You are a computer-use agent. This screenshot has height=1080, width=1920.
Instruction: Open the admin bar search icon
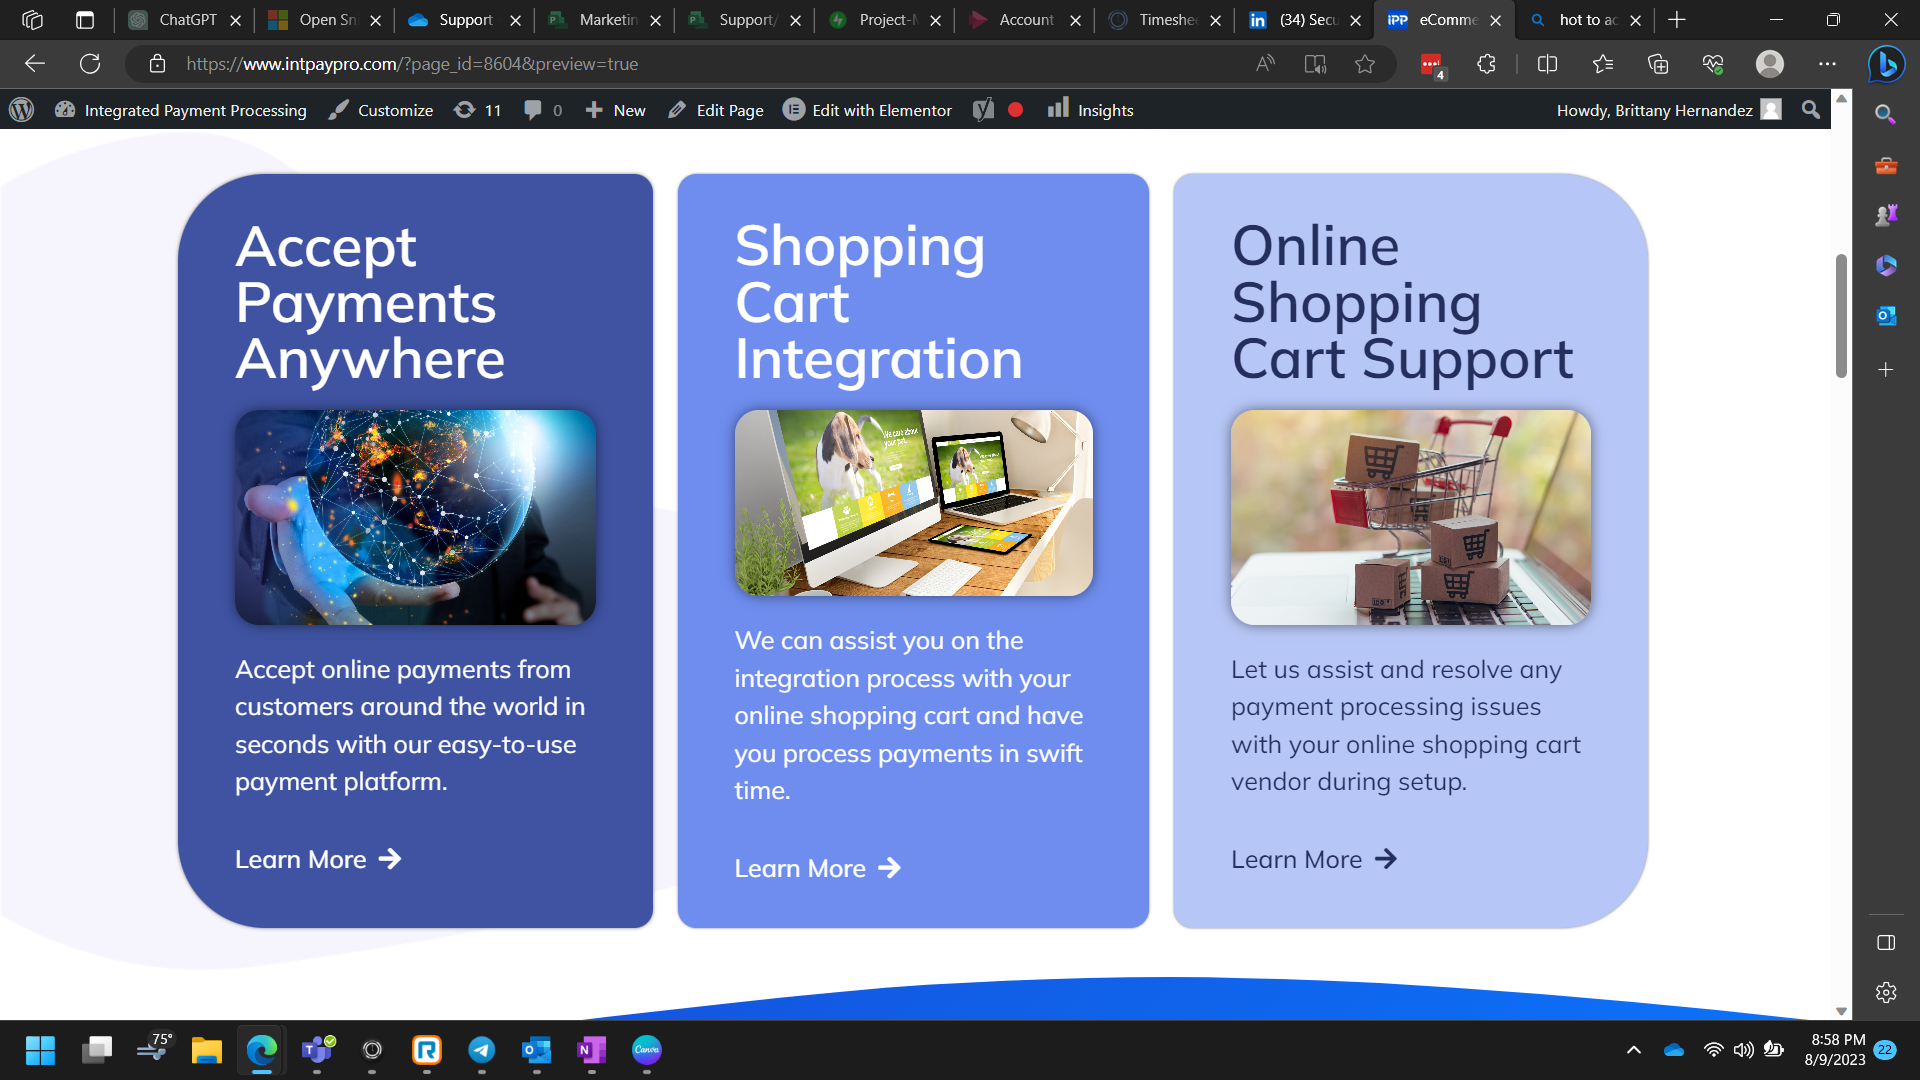pos(1810,110)
